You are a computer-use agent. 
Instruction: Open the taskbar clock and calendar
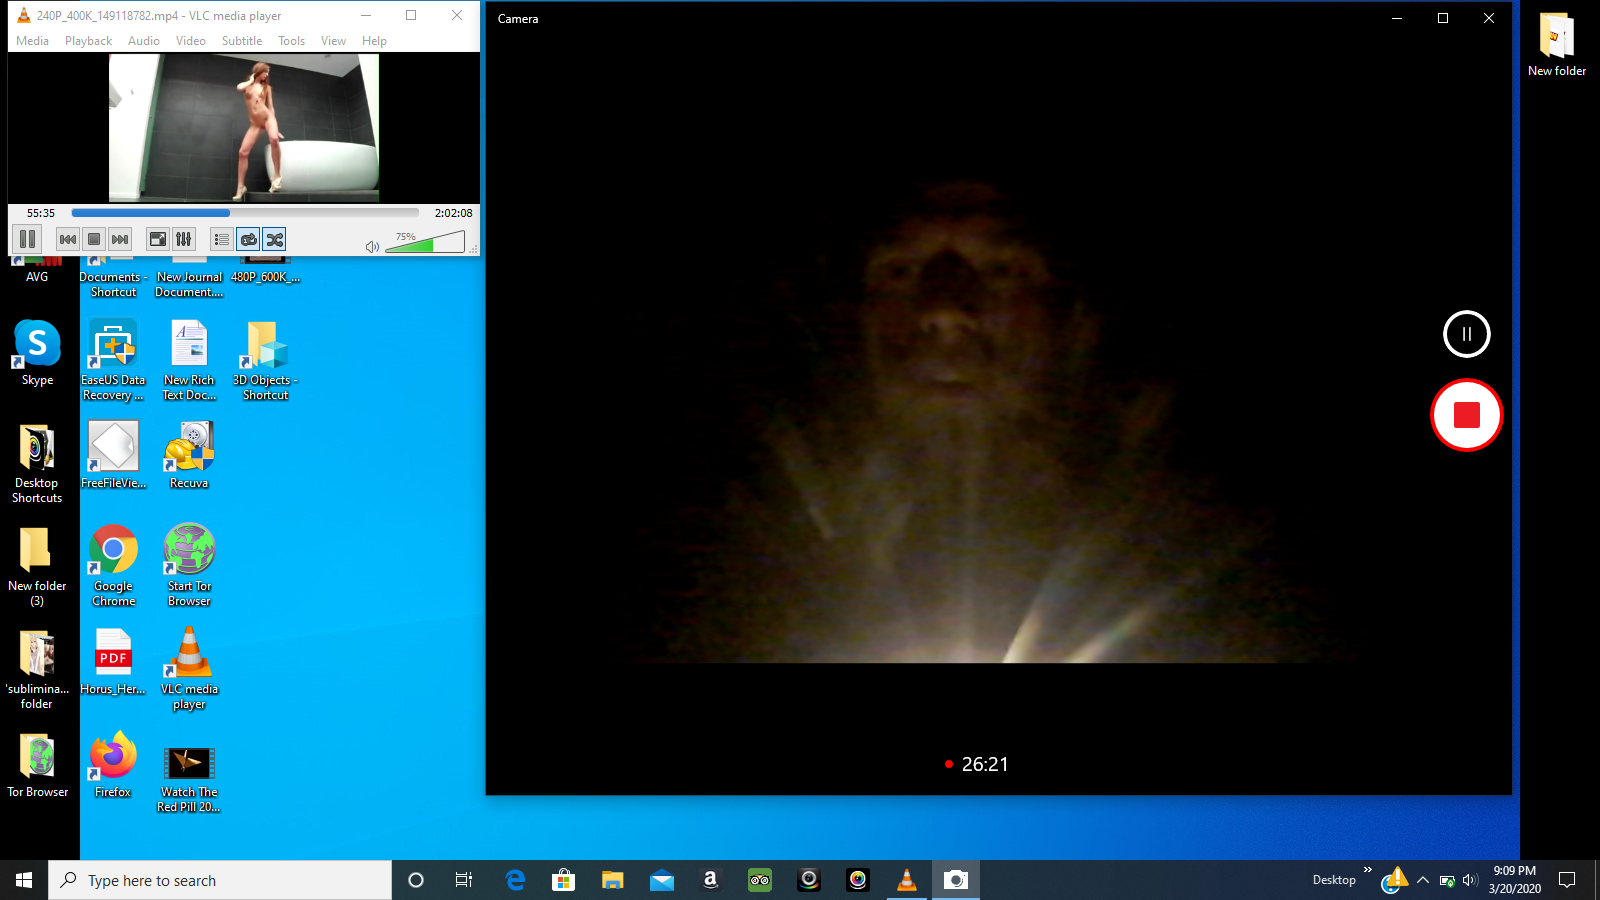pos(1514,880)
